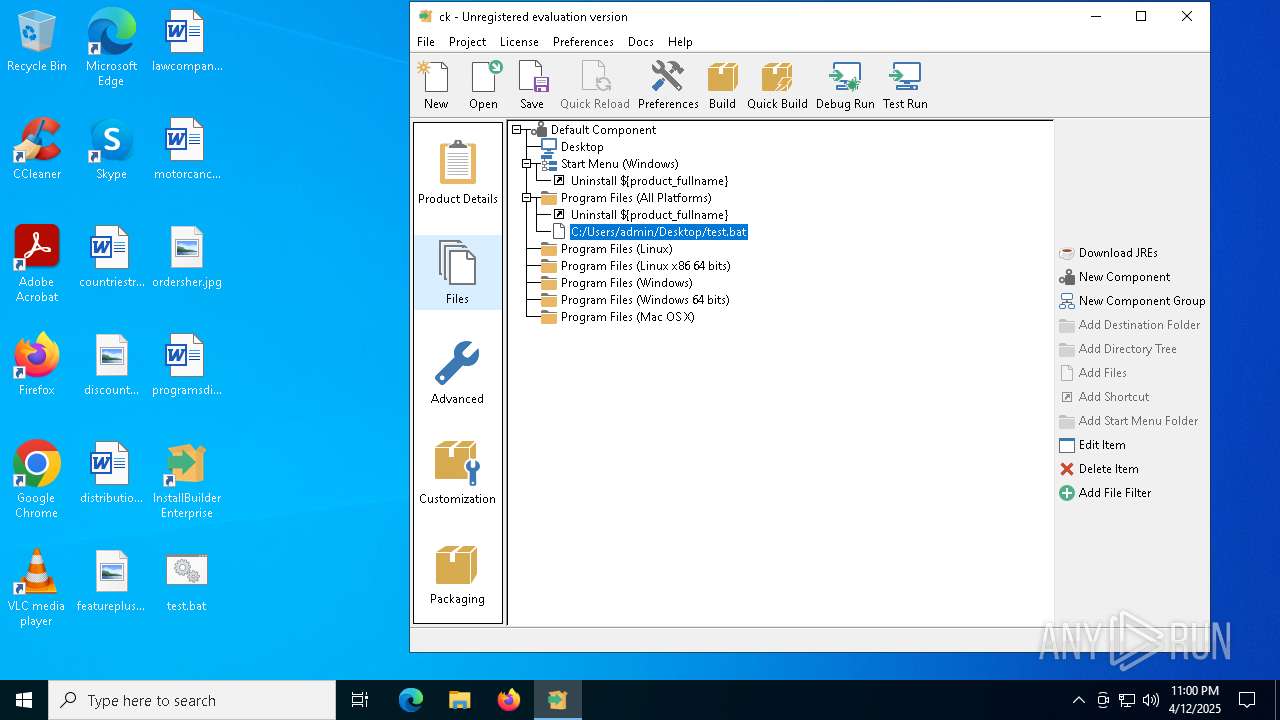Select Firefox desktop shortcut
1280x720 pixels.
point(37,366)
